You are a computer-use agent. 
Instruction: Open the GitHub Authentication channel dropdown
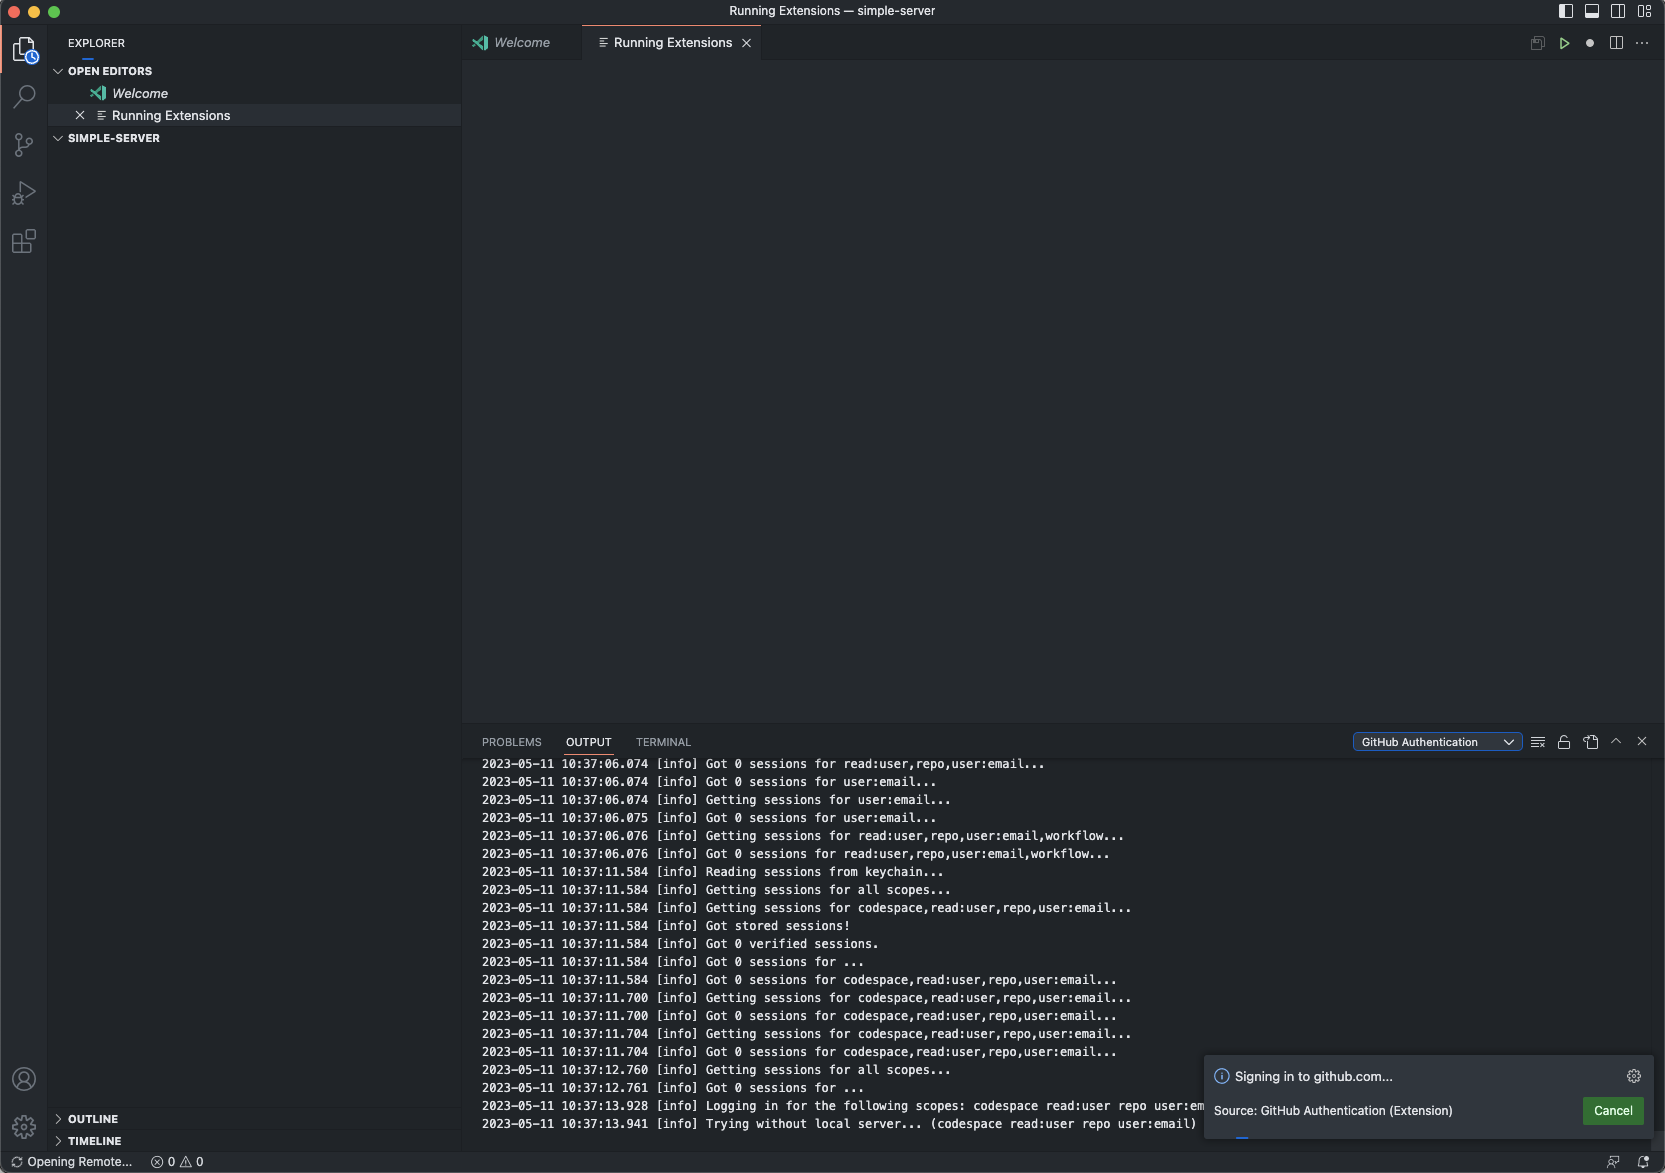pos(1437,742)
